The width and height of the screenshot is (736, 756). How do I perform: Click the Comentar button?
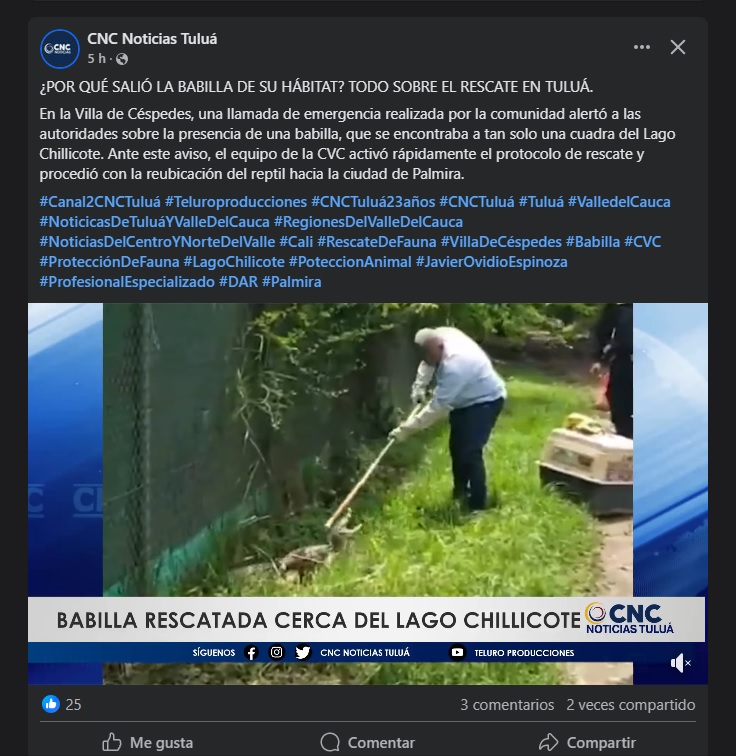pos(367,742)
